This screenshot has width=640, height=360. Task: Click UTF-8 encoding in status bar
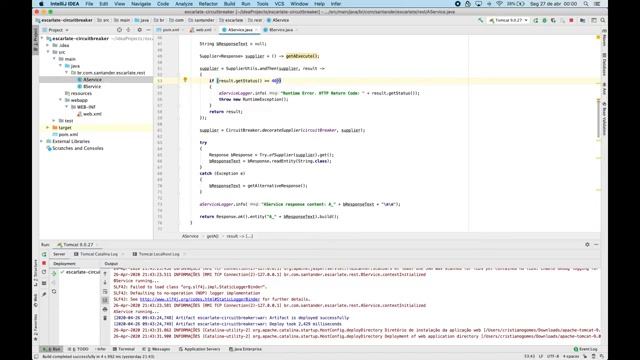click(553, 356)
